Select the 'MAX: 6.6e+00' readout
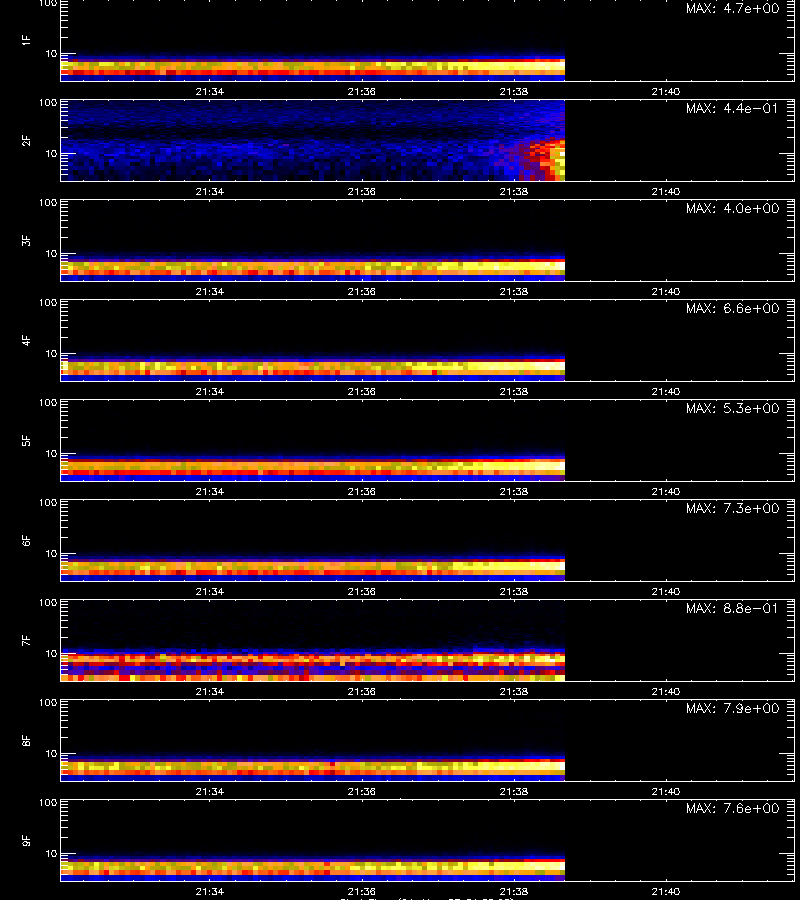800x900 pixels. [732, 308]
